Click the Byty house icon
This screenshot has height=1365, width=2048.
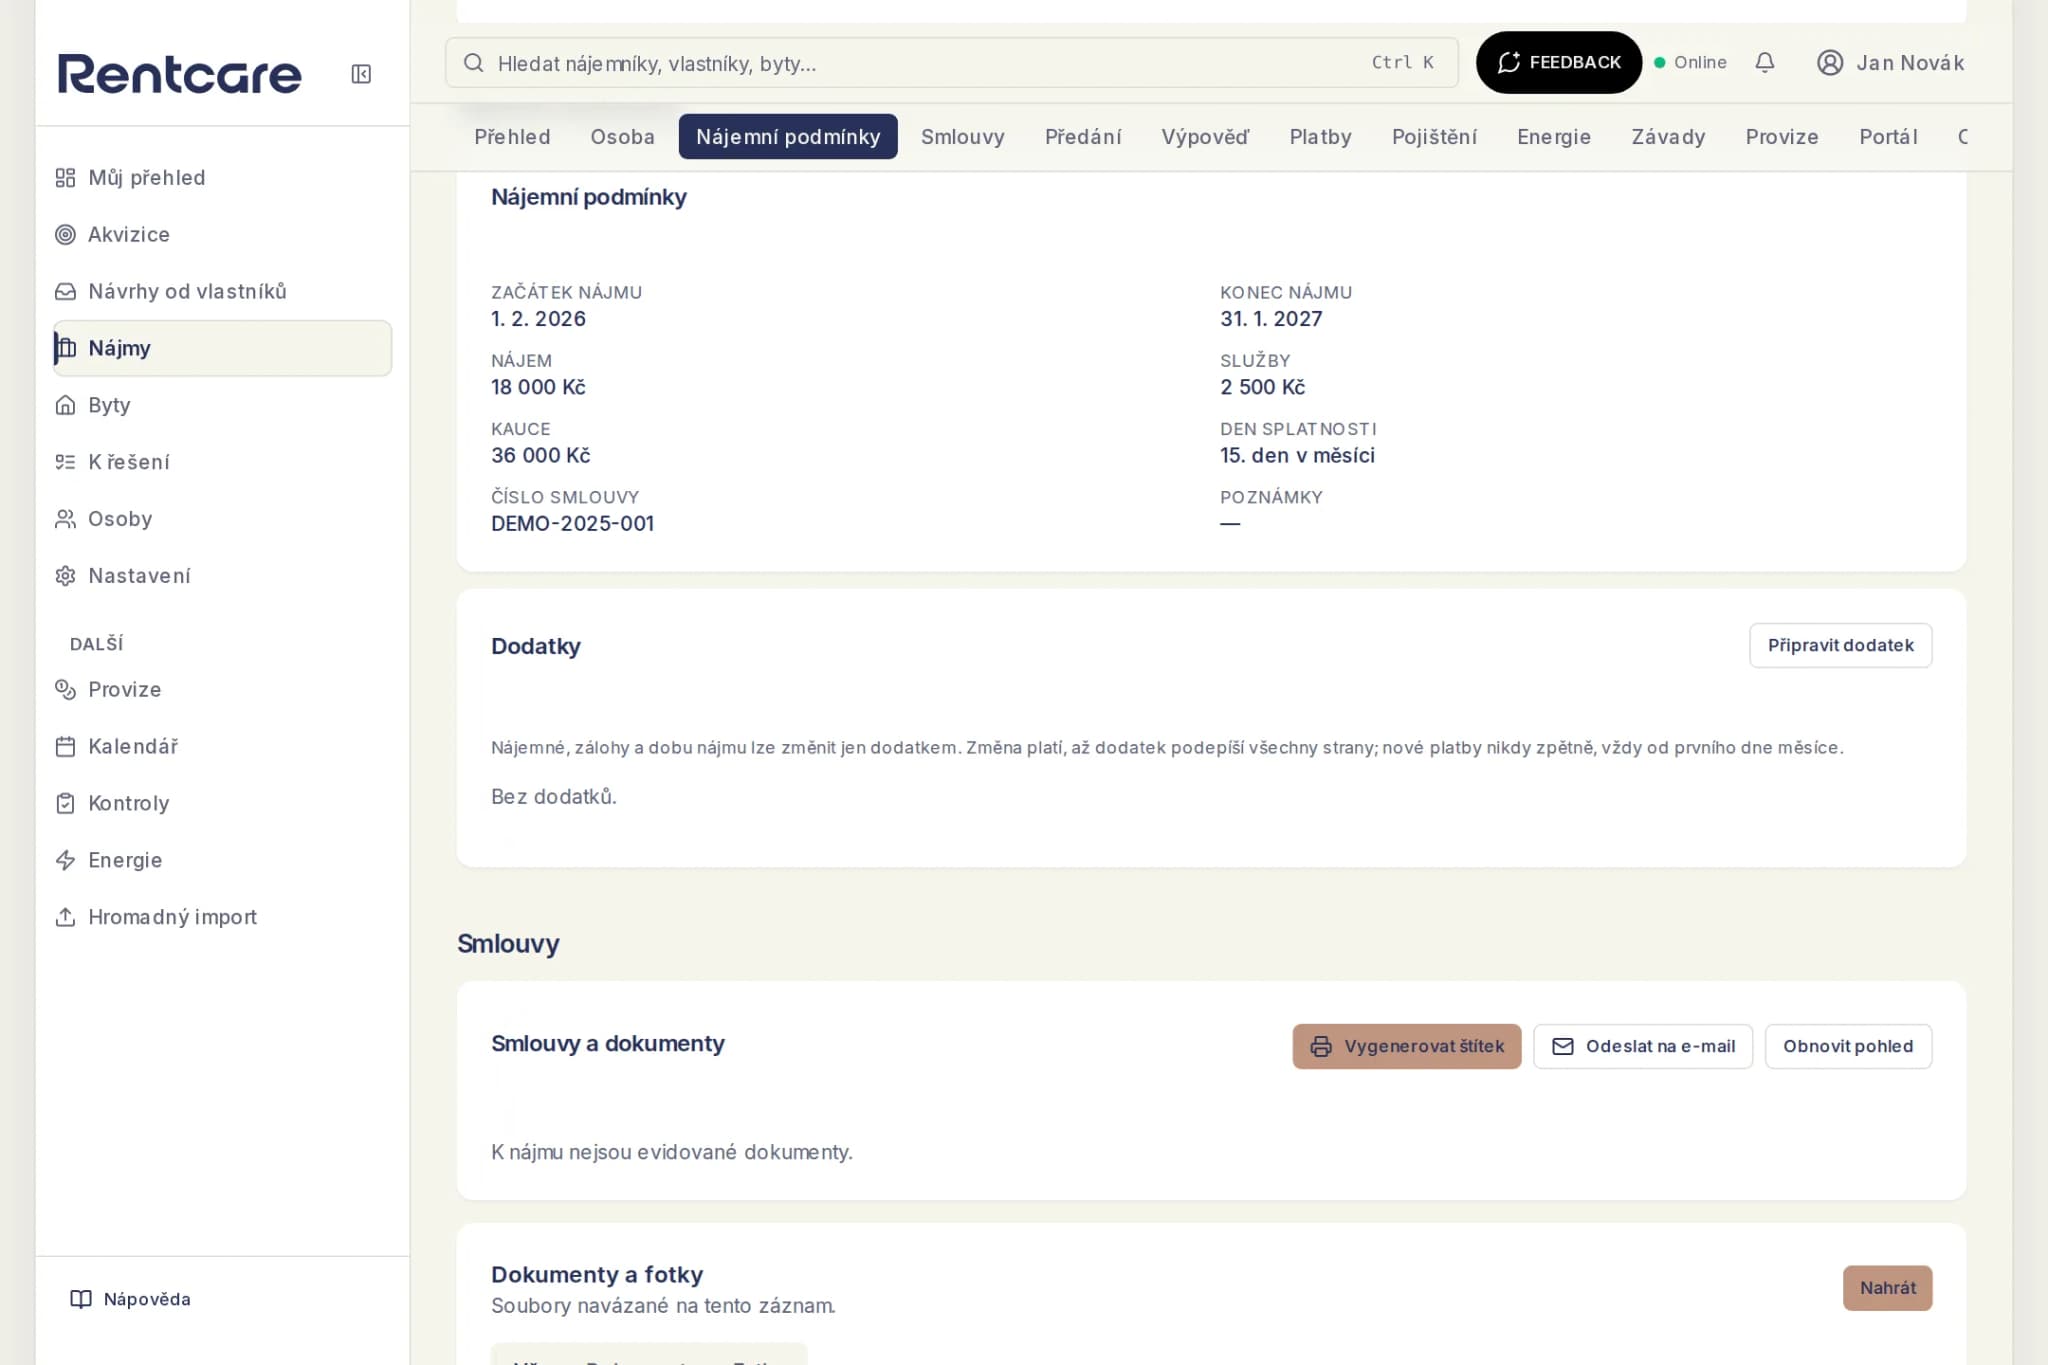(x=65, y=405)
